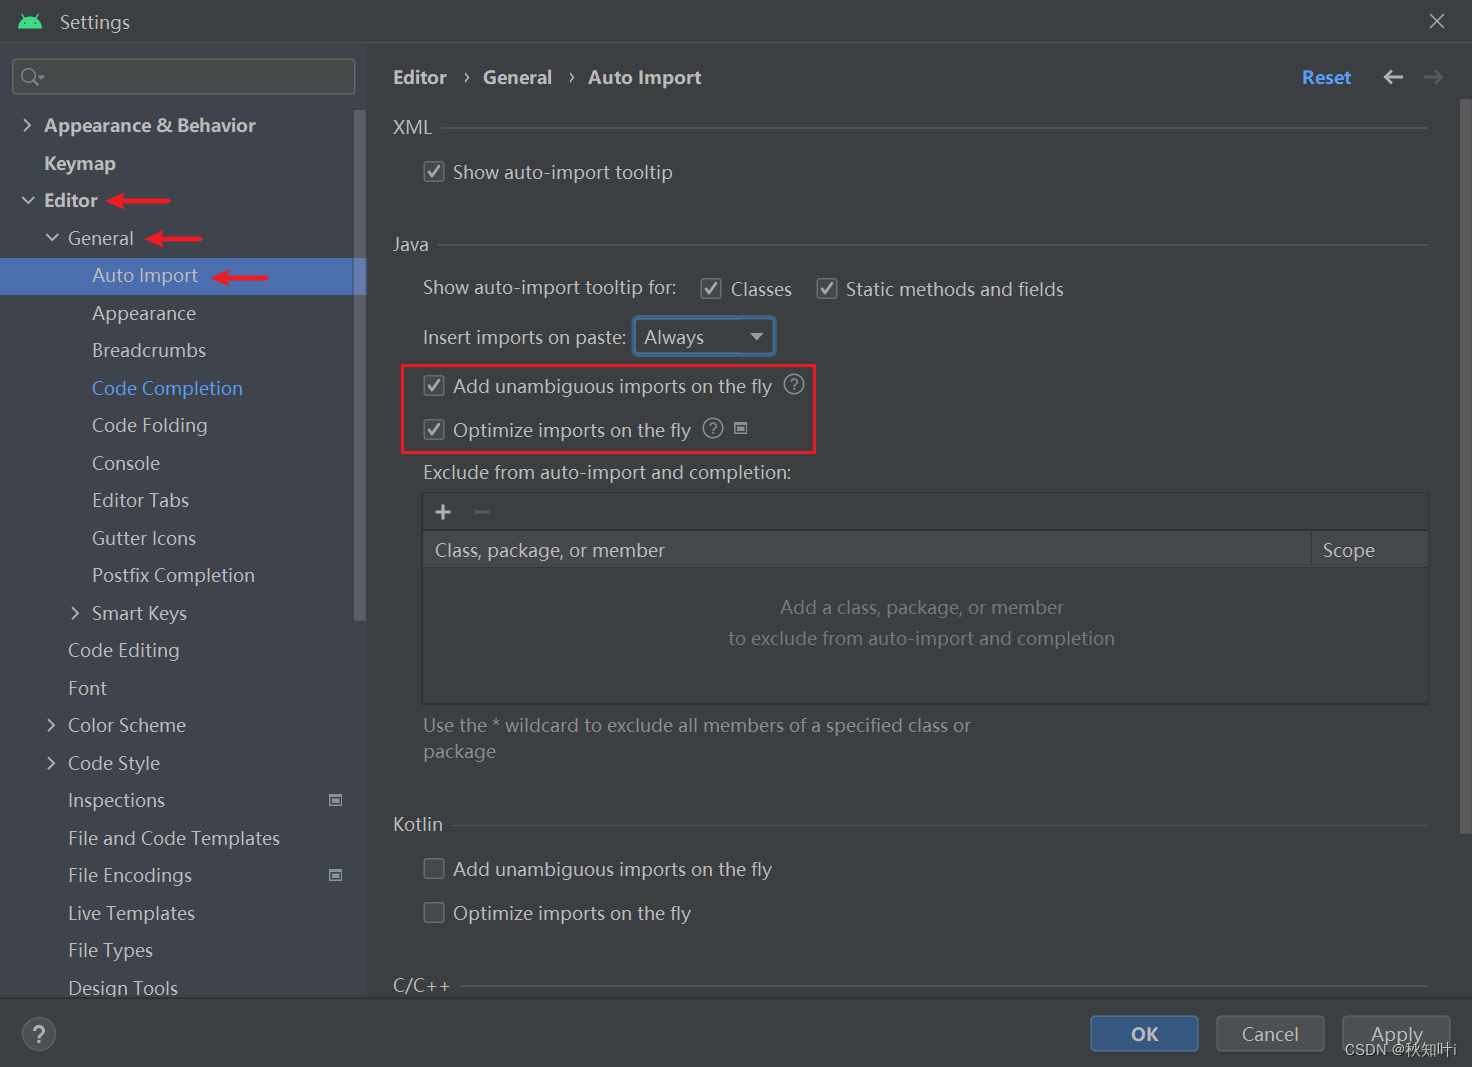The image size is (1472, 1067).
Task: Open Code Editing settings
Action: [124, 650]
